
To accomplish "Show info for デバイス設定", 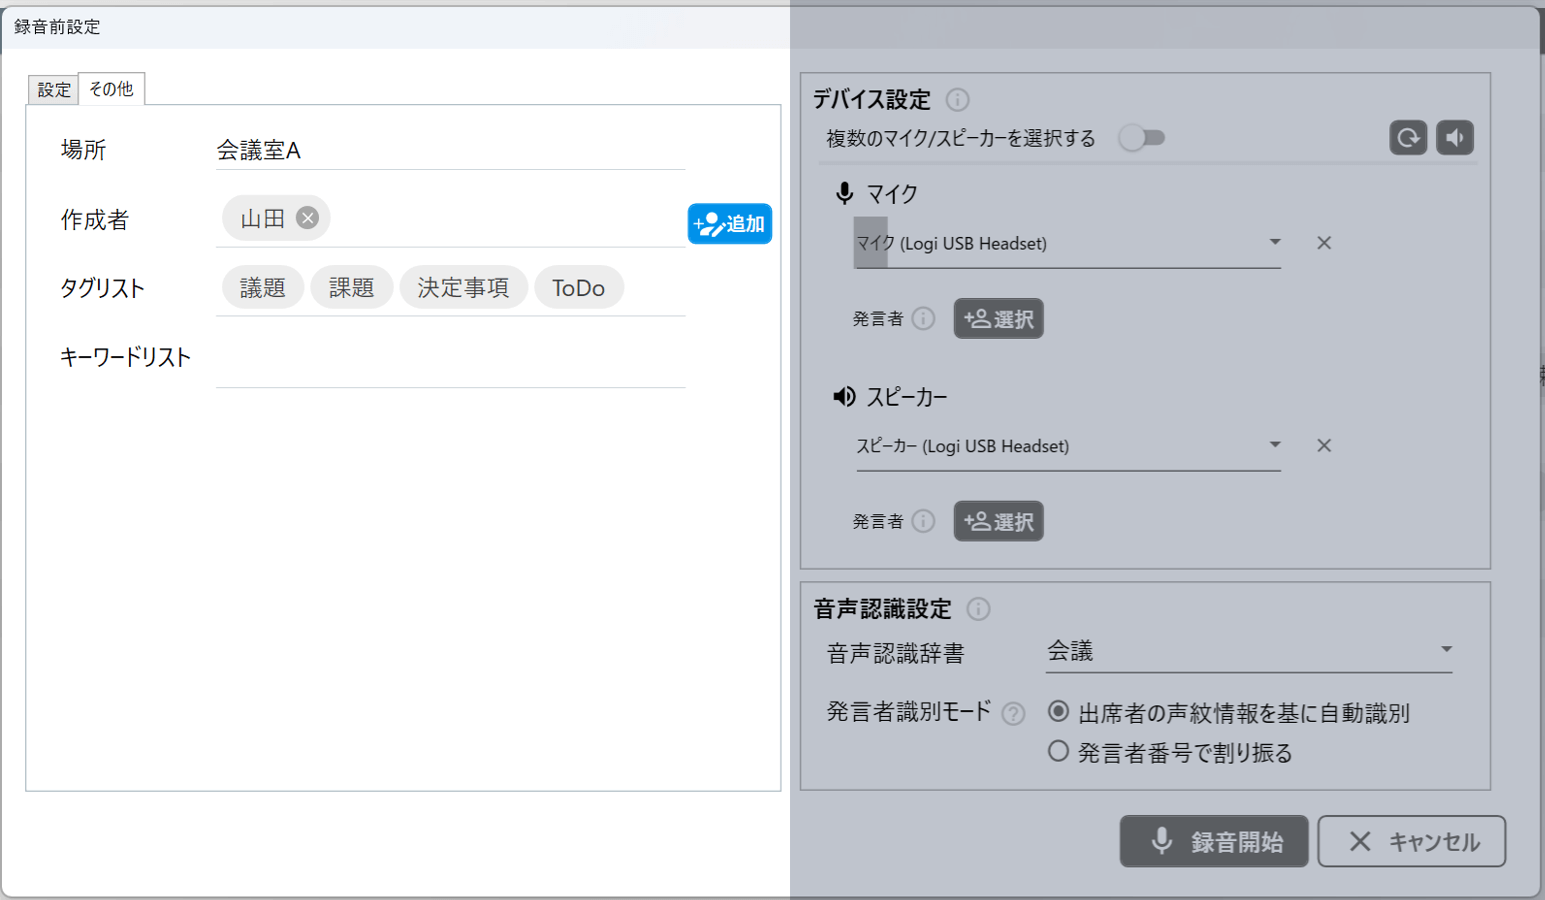I will click(x=957, y=100).
